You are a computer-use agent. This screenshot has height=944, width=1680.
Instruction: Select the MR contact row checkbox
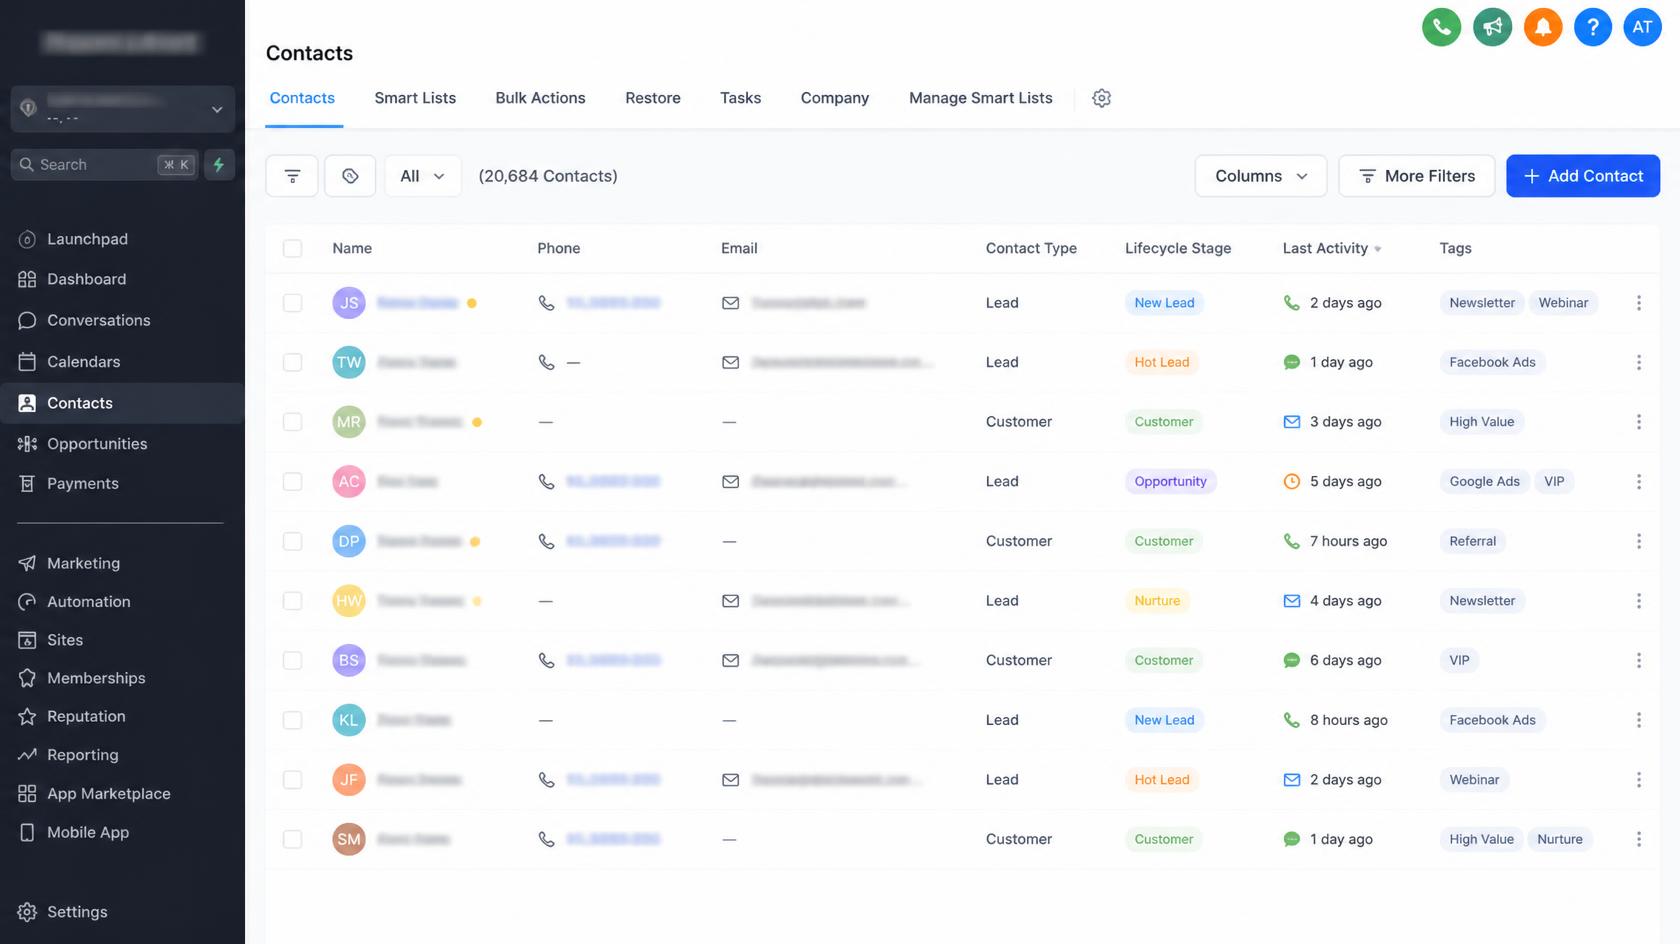292,422
